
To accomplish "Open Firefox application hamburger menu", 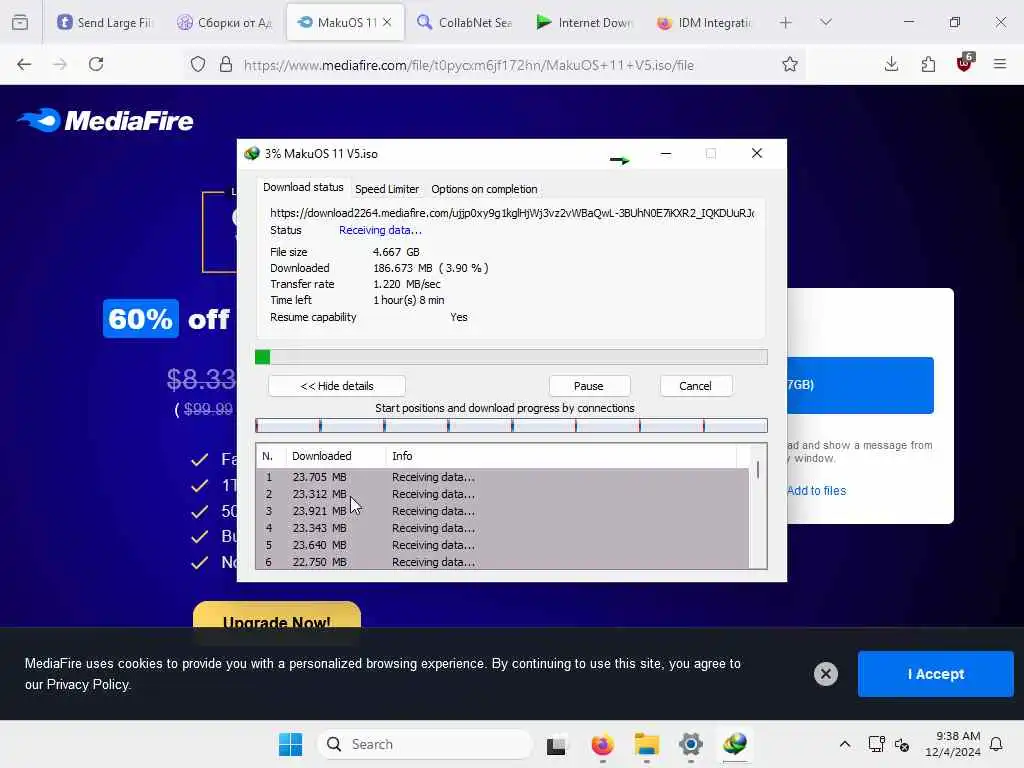I will (1000, 64).
